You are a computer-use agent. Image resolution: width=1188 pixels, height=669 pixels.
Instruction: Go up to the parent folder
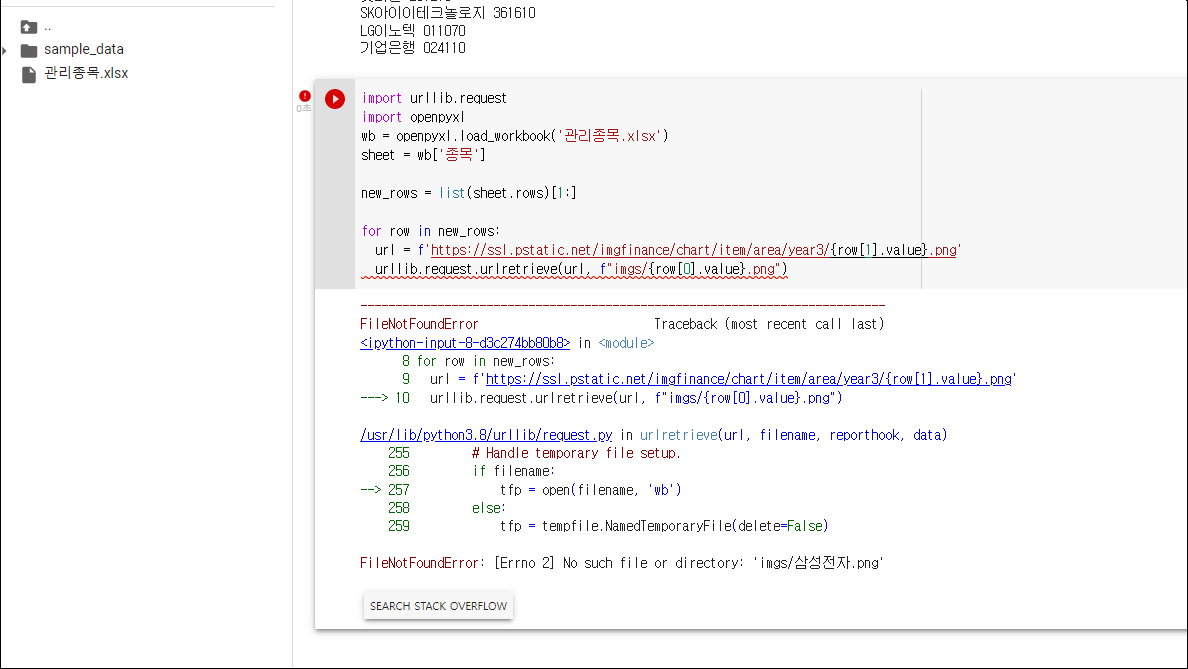pyautogui.click(x=29, y=27)
